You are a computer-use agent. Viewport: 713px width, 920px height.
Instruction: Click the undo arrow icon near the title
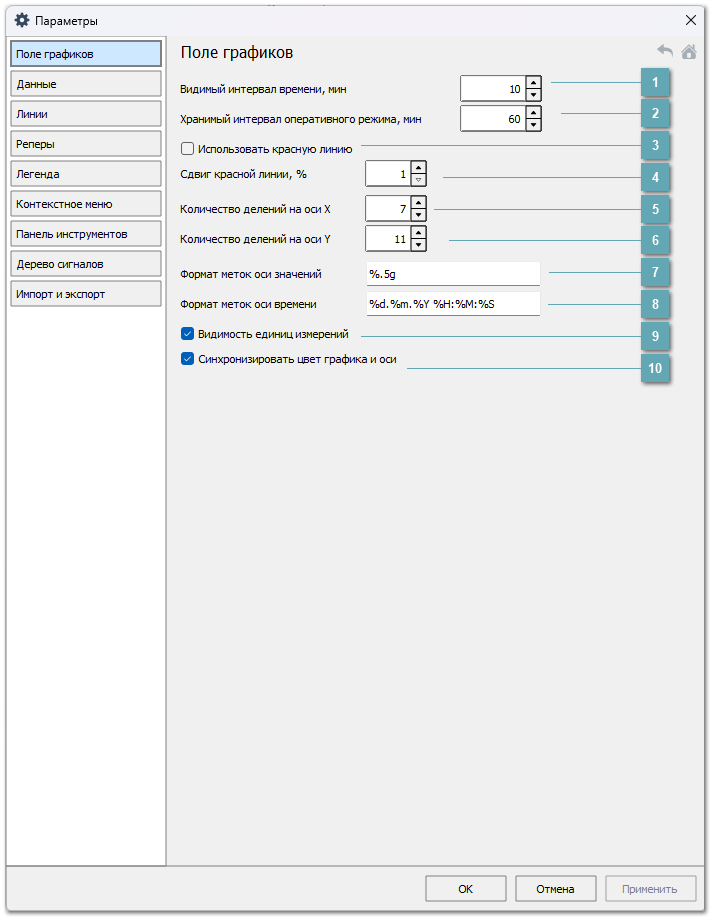(665, 52)
